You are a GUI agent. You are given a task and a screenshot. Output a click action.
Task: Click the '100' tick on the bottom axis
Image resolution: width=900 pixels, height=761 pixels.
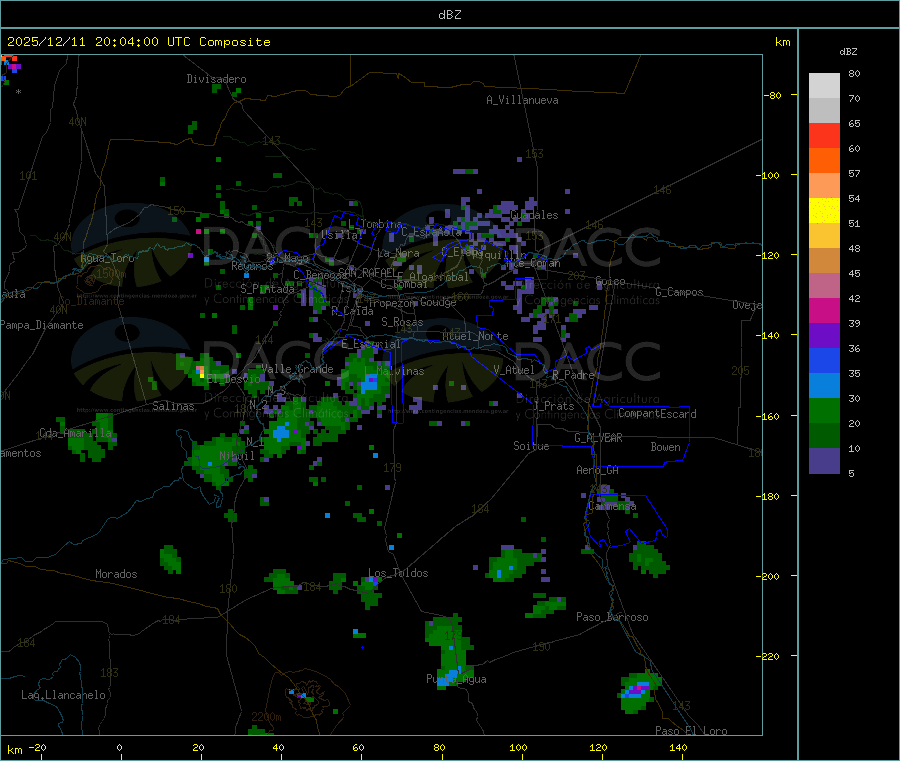[x=518, y=747]
